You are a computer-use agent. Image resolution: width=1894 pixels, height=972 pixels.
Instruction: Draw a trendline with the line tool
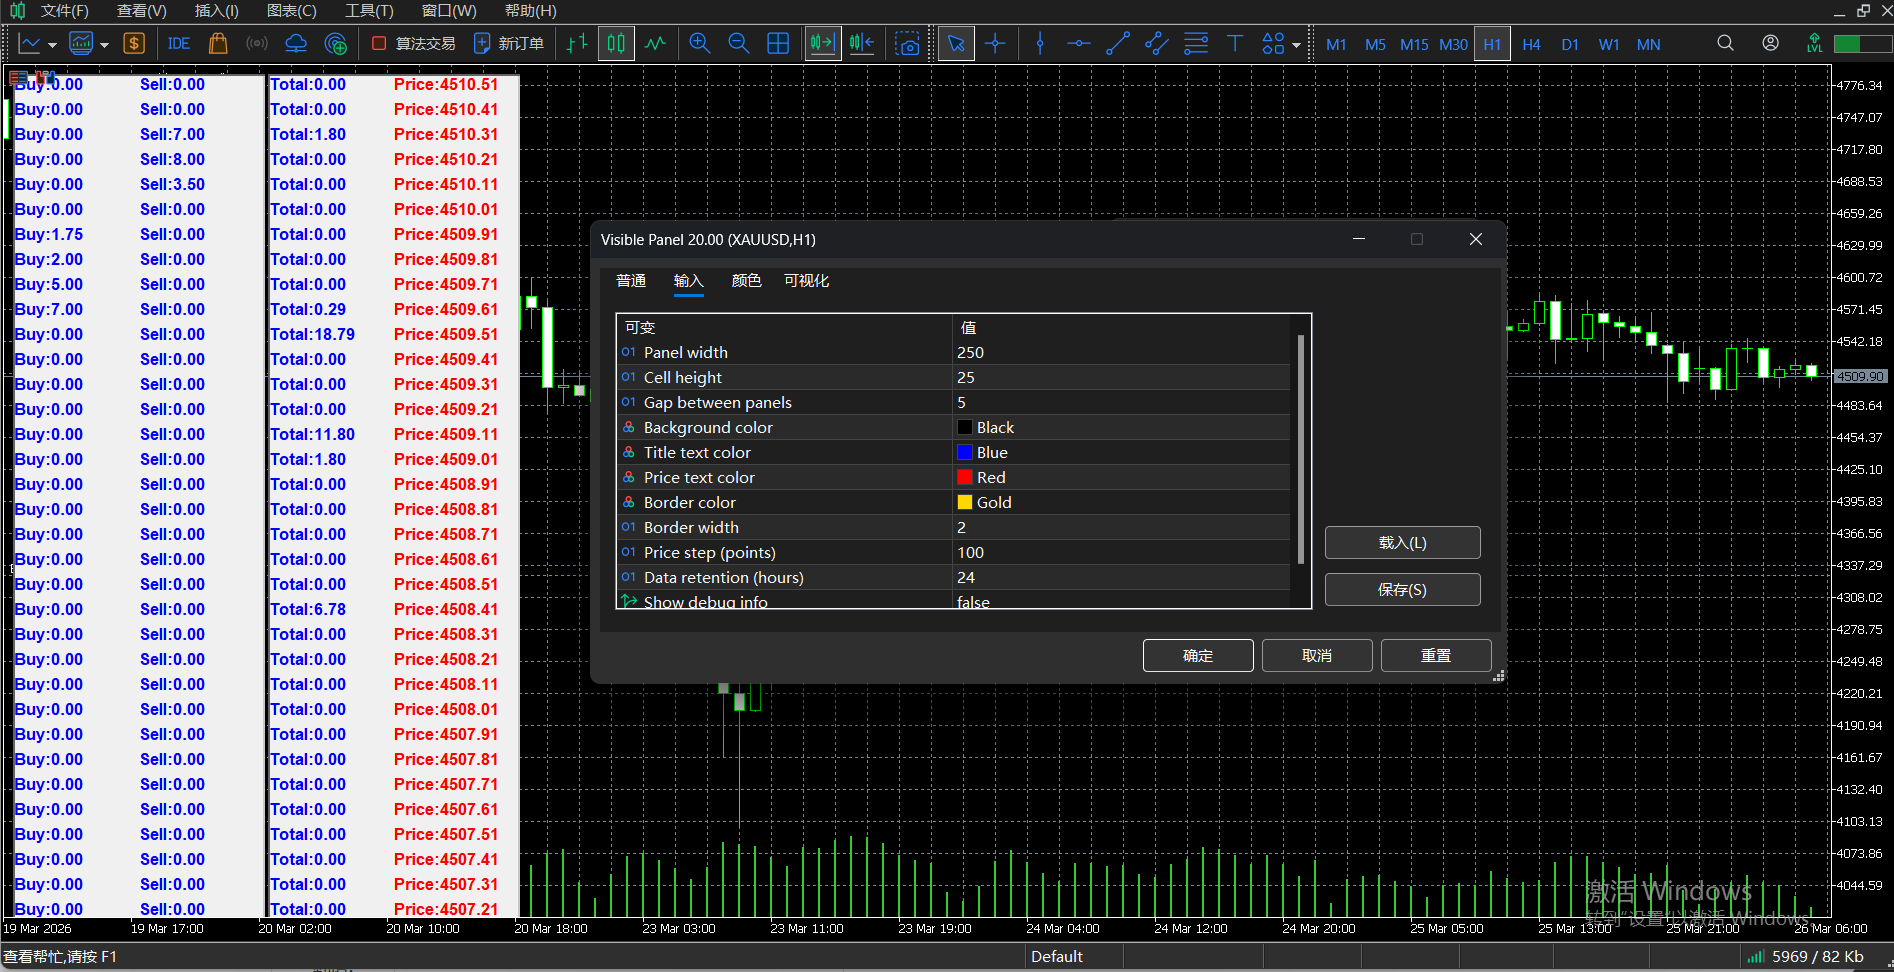[x=1118, y=44]
